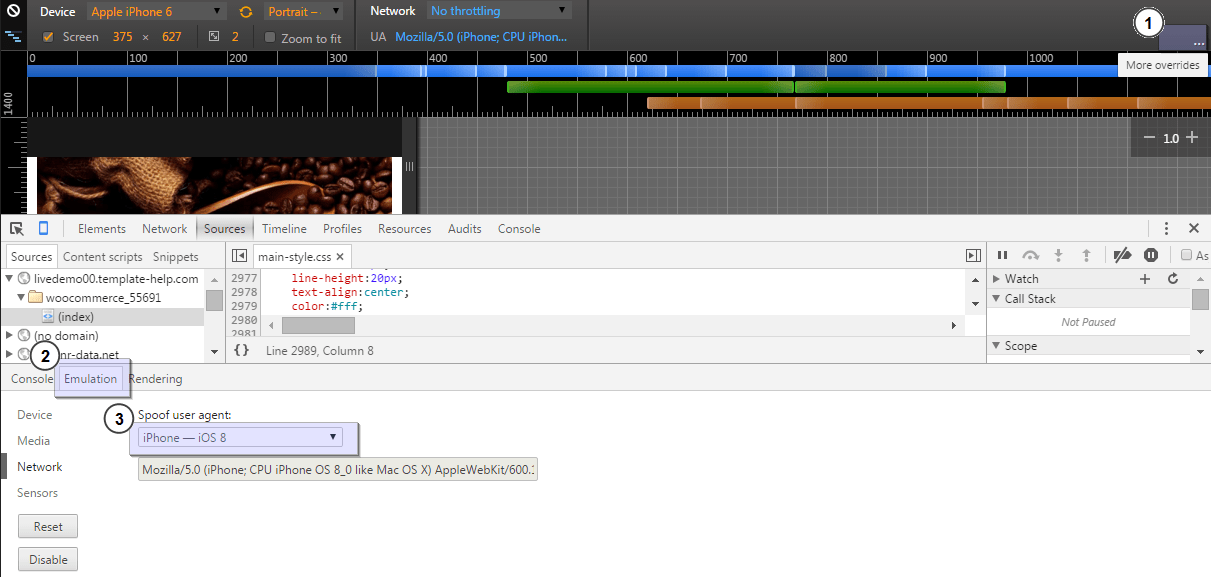Image resolution: width=1211 pixels, height=577 pixels.
Task: Toggle device mode phone icon
Action: 43,228
